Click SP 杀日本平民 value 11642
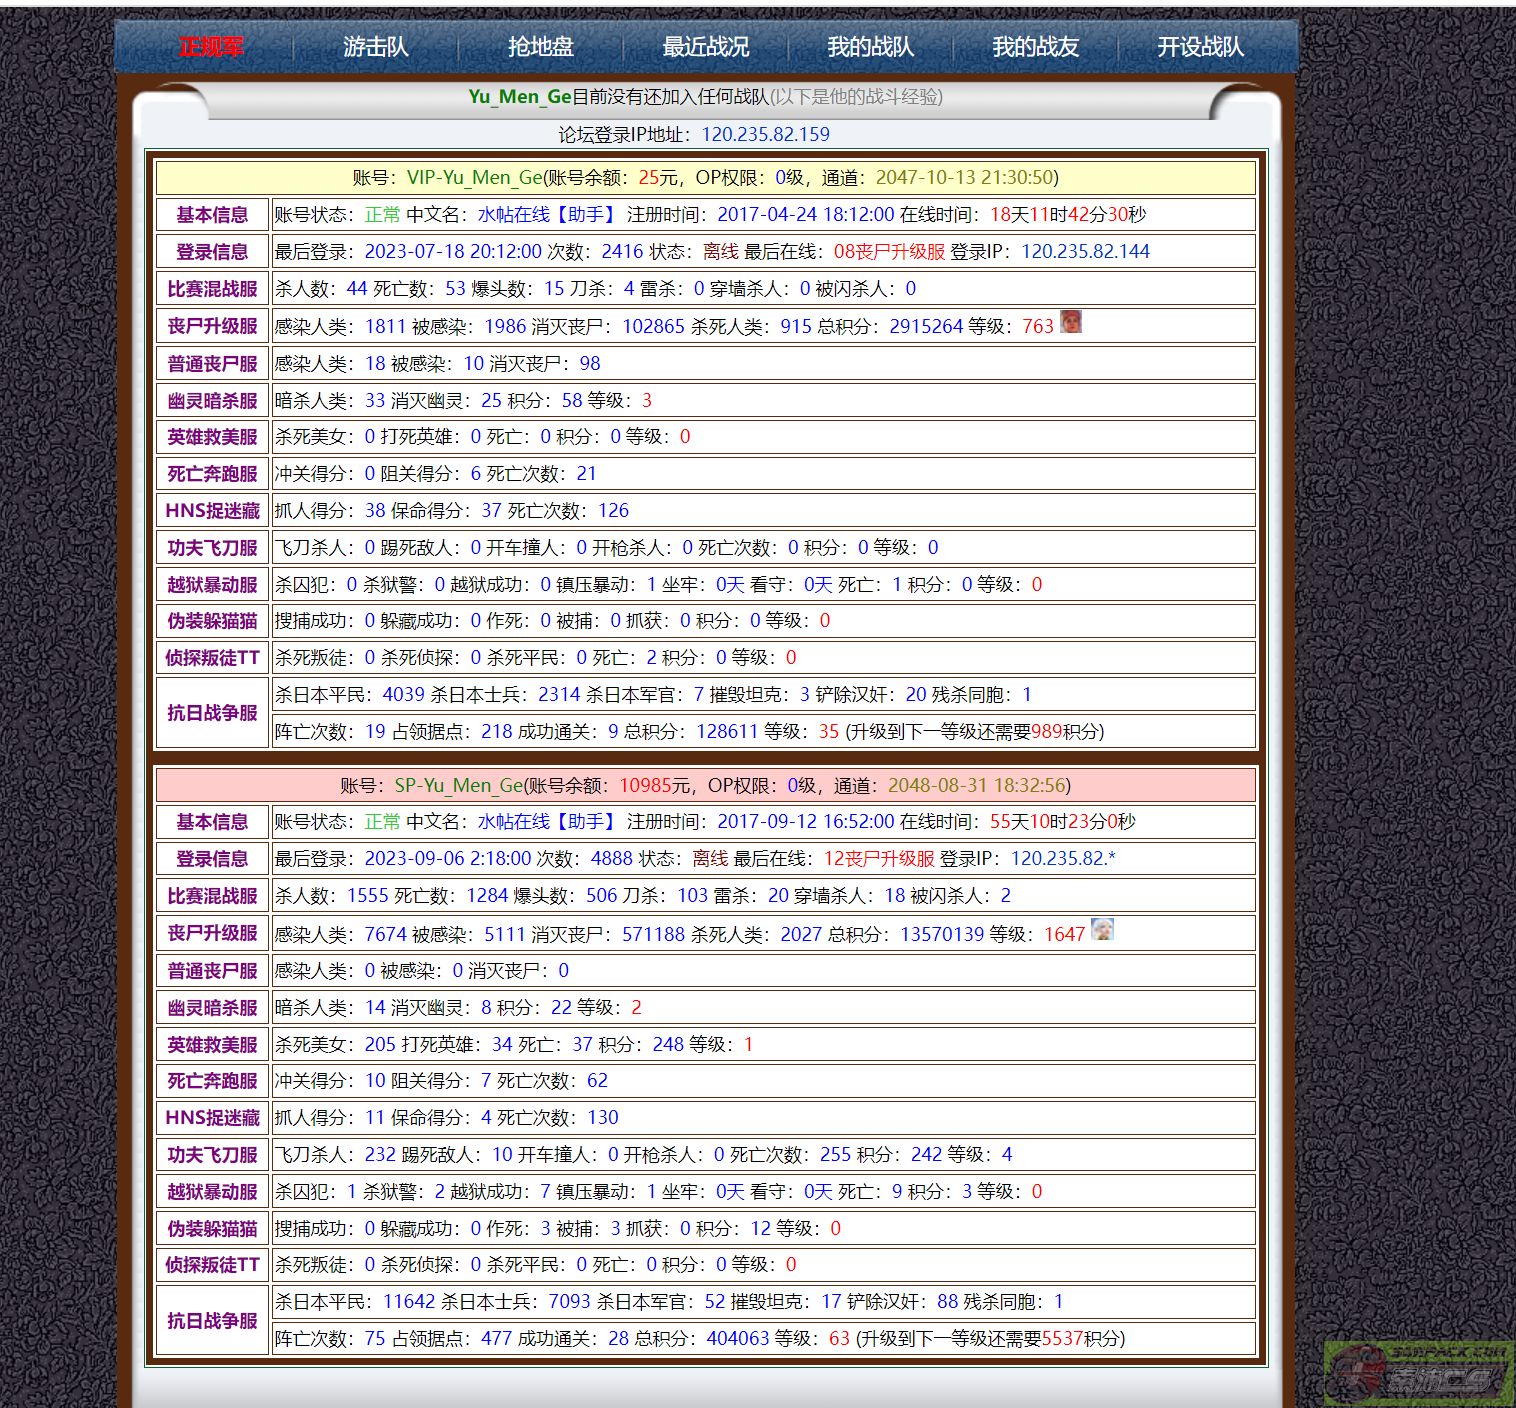Screen dimensions: 1516x1408 click(x=409, y=1302)
